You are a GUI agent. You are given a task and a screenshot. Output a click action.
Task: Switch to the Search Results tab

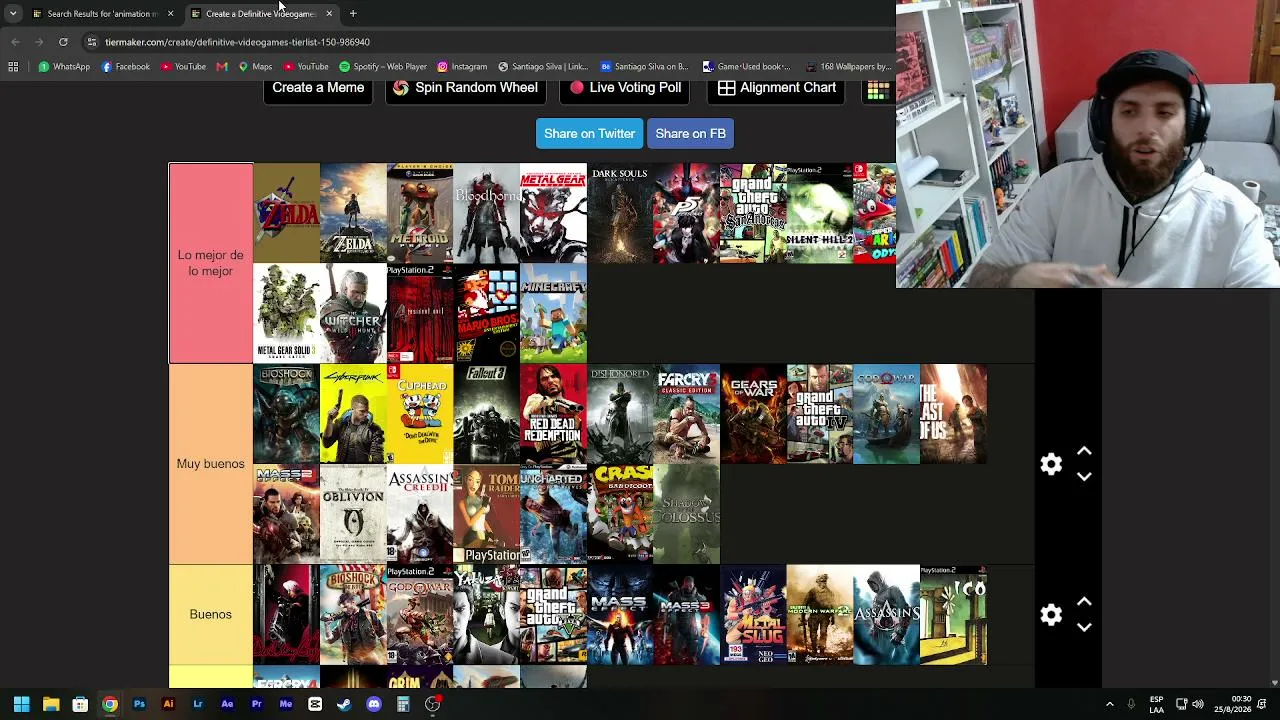click(103, 14)
